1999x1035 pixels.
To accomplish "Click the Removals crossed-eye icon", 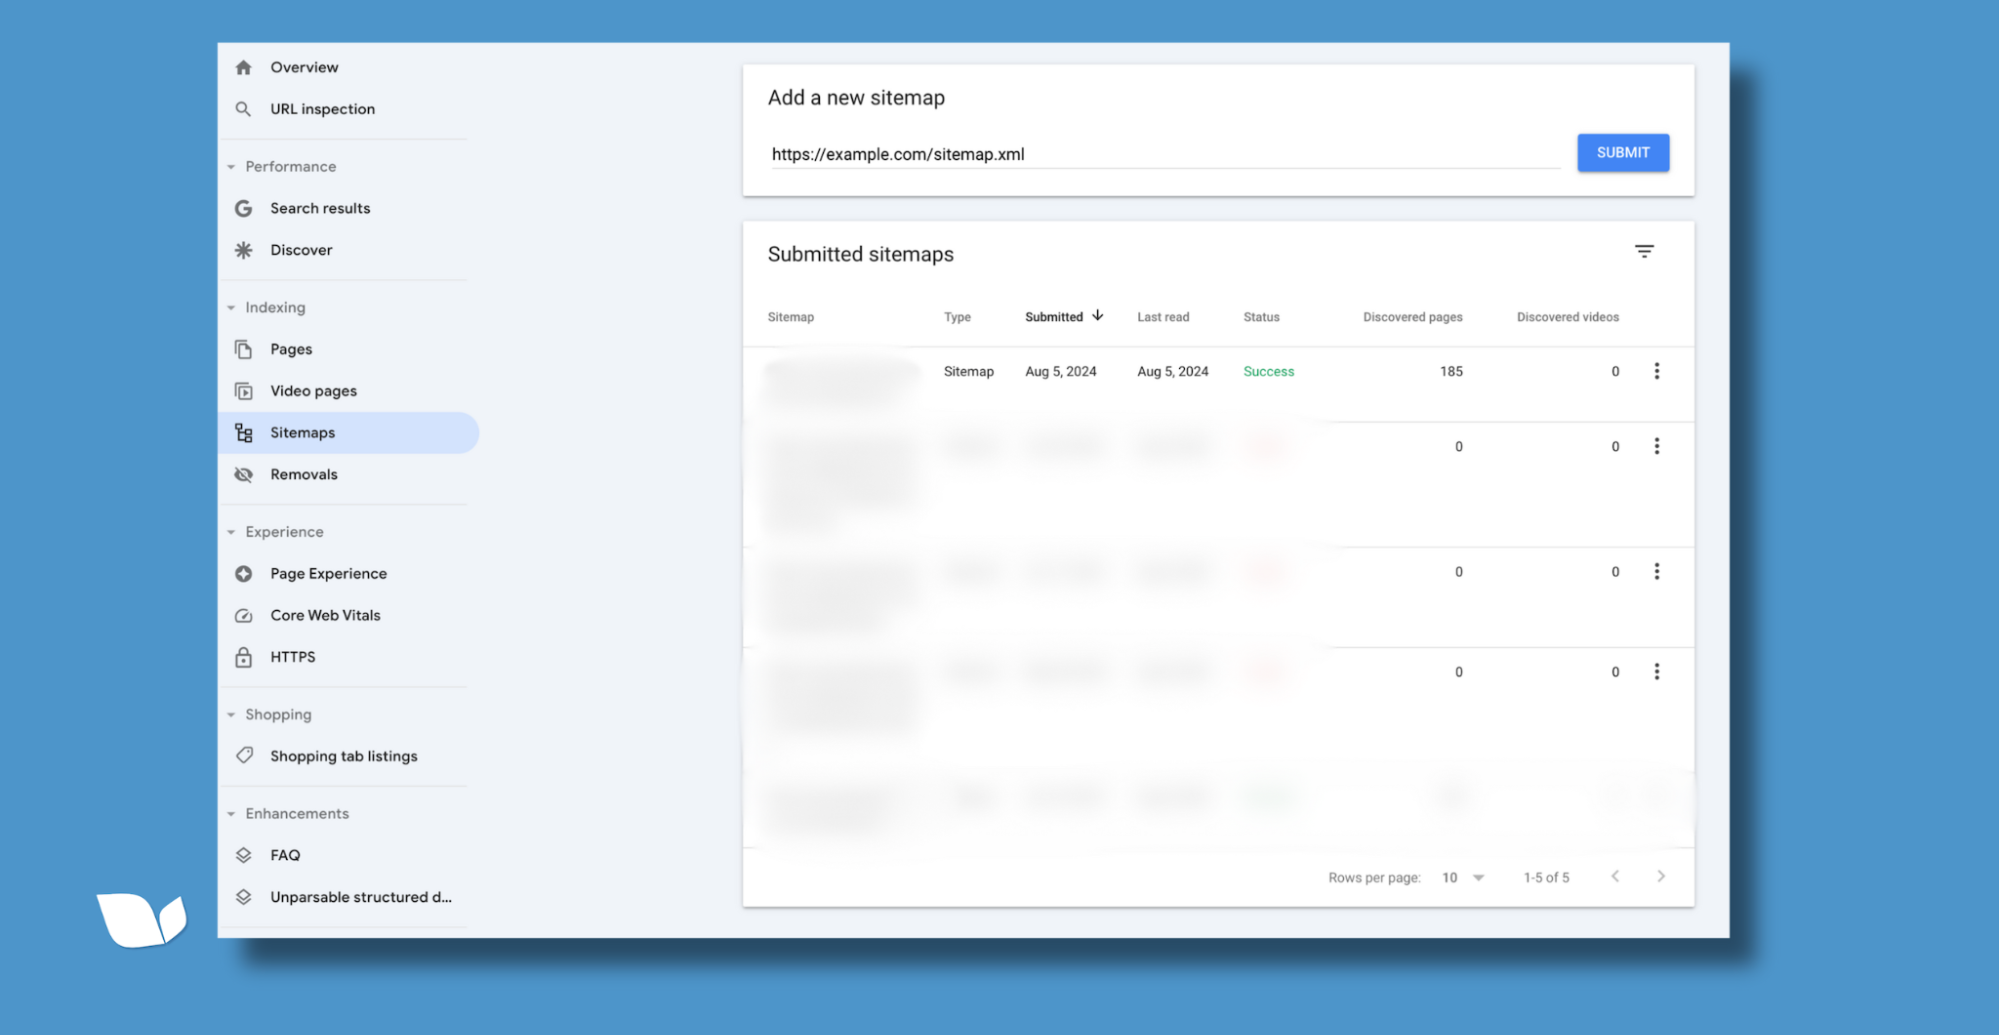I will [243, 475].
